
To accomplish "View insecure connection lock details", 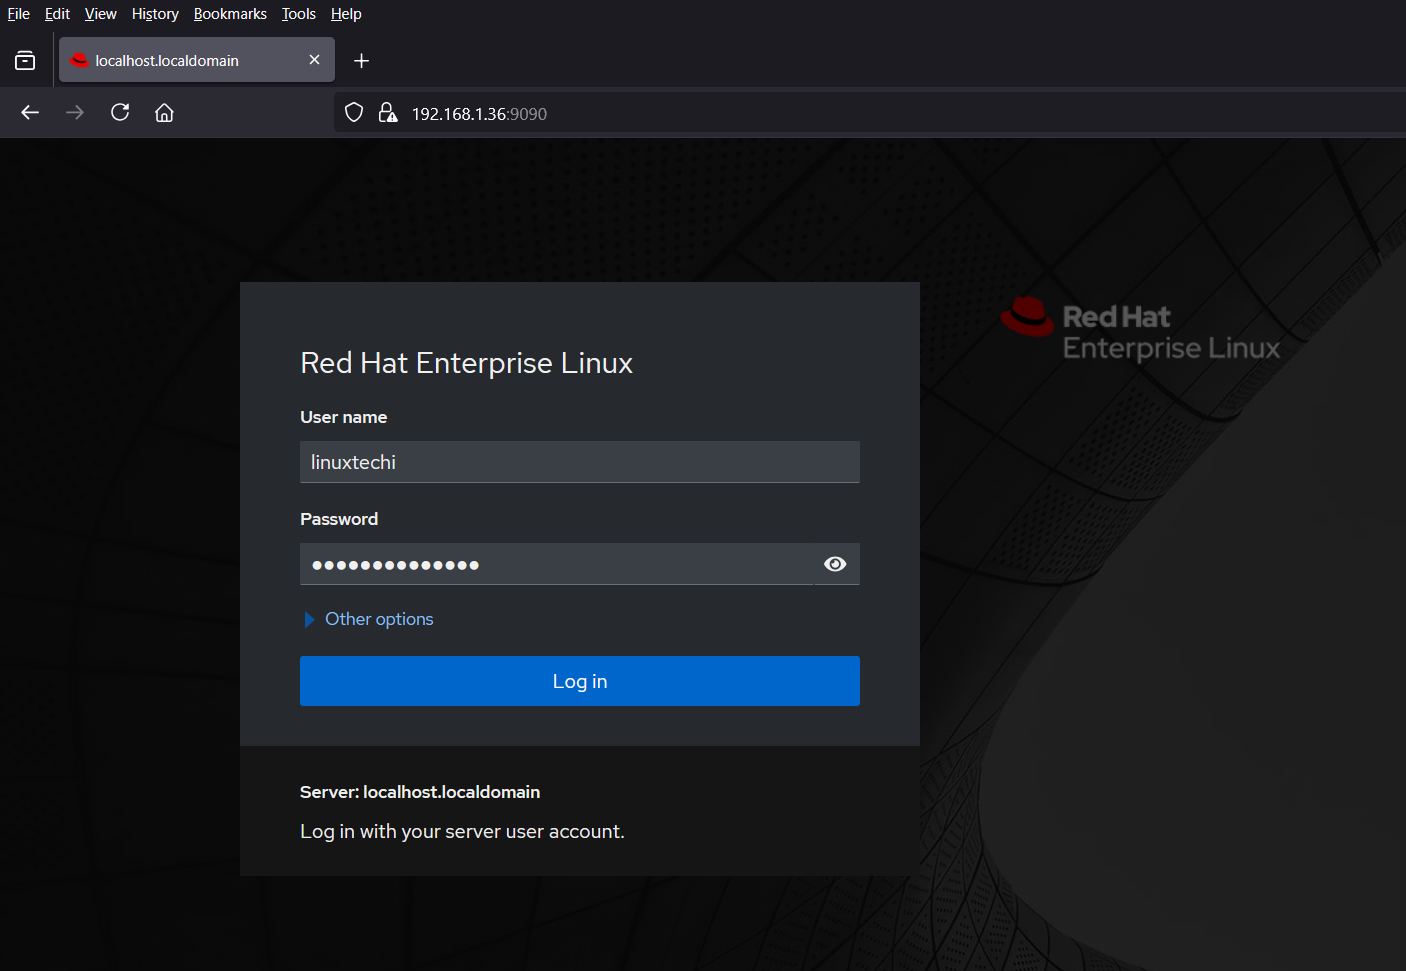I will [x=388, y=113].
